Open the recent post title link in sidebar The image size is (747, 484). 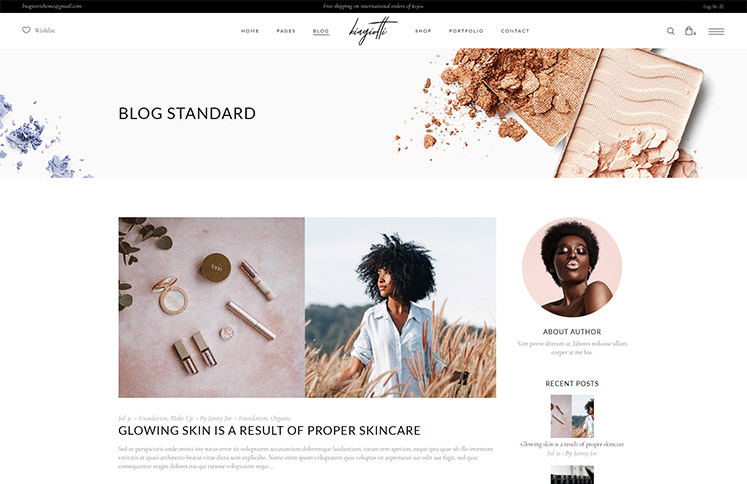(x=572, y=444)
